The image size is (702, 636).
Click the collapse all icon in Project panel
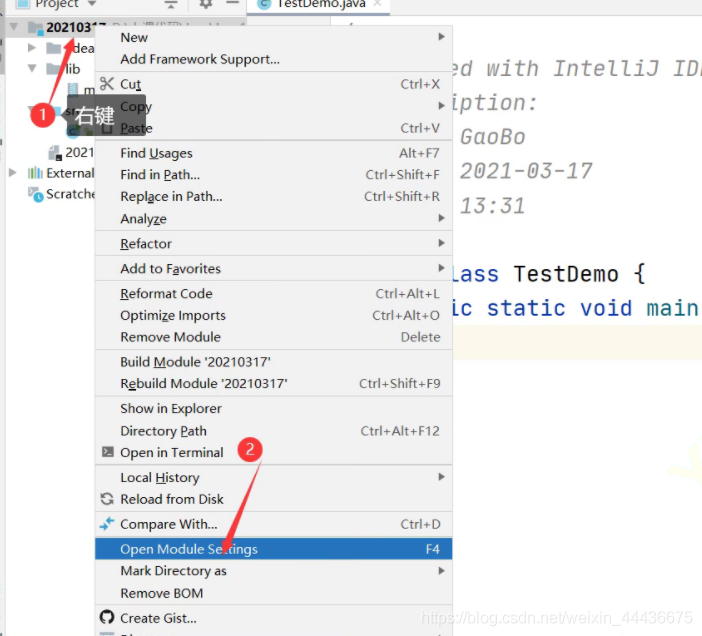171,4
